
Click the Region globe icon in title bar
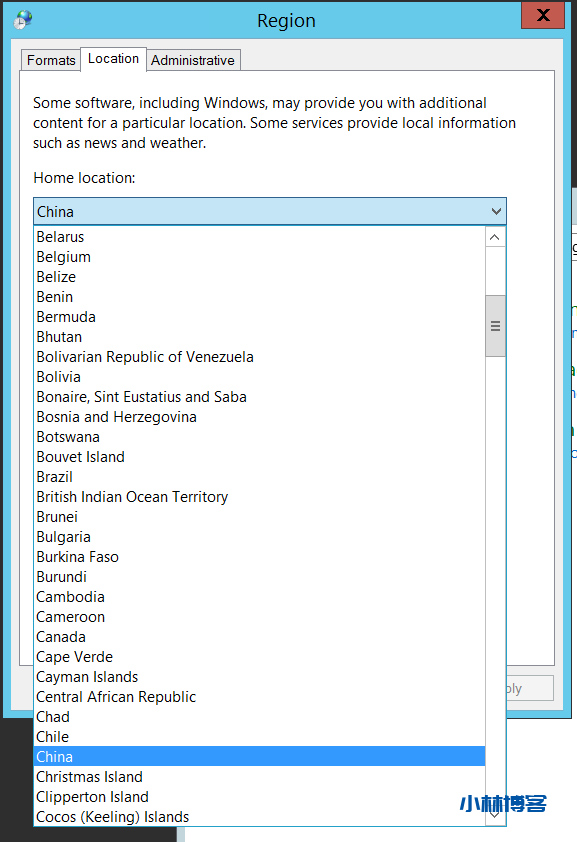(23, 20)
